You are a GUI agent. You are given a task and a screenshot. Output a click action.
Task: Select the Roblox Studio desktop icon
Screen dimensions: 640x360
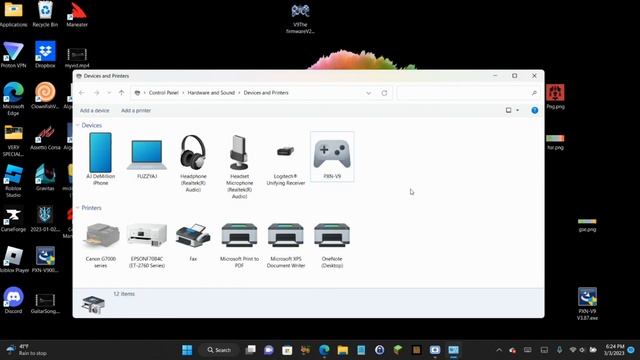click(x=13, y=181)
